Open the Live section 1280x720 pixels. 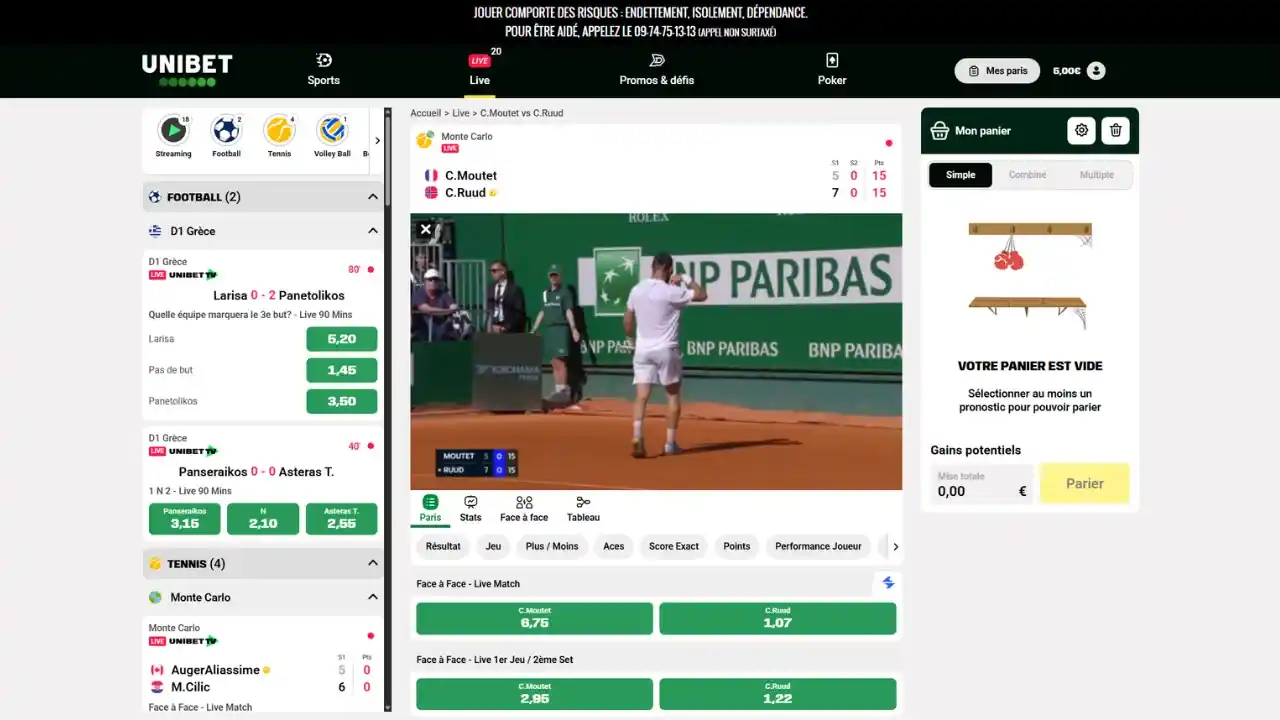[x=480, y=70]
